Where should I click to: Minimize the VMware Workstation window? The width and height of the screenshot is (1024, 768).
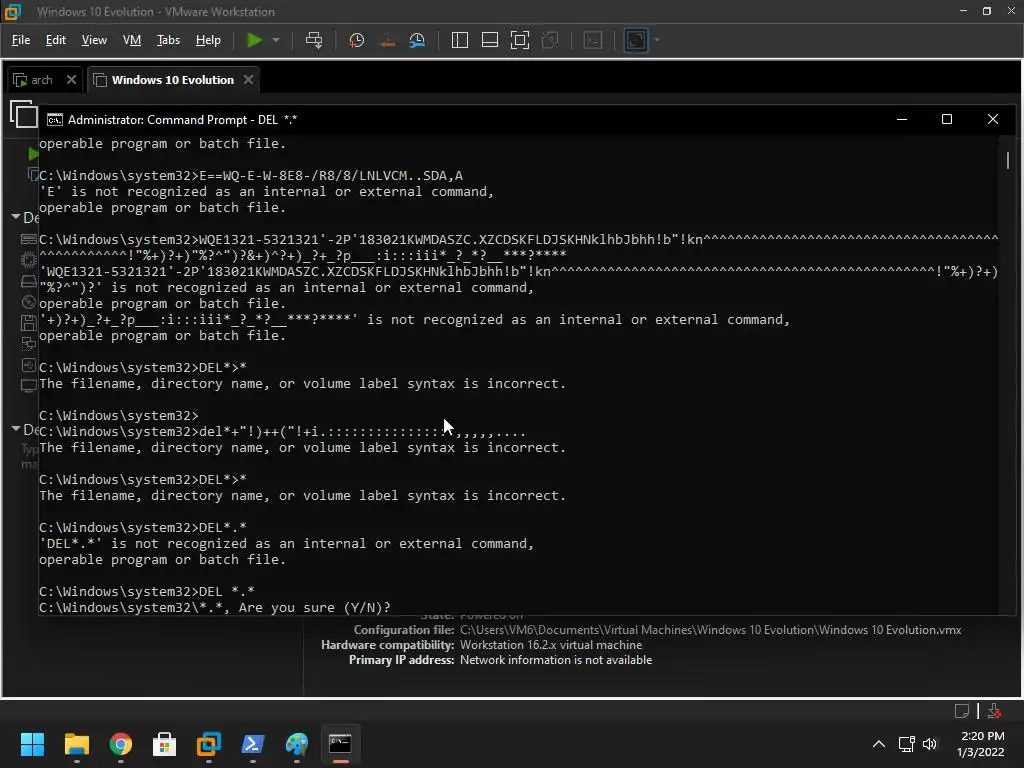[x=963, y=11]
